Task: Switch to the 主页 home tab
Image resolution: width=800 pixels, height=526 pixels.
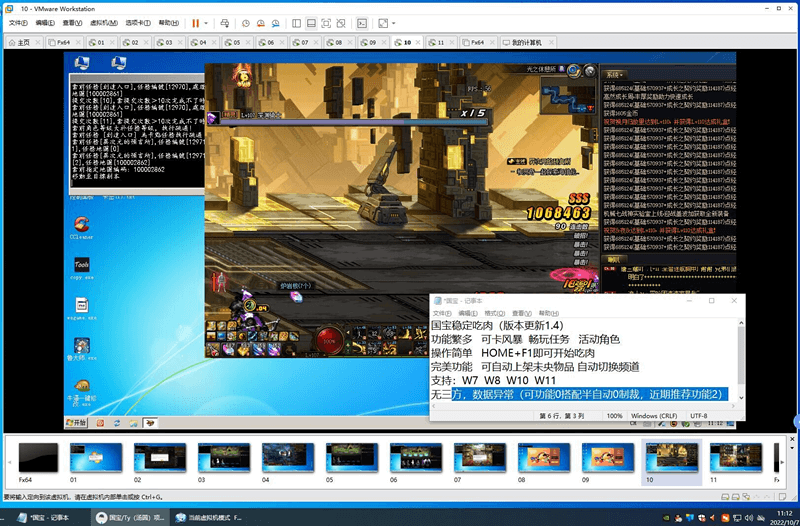Action: (x=23, y=42)
